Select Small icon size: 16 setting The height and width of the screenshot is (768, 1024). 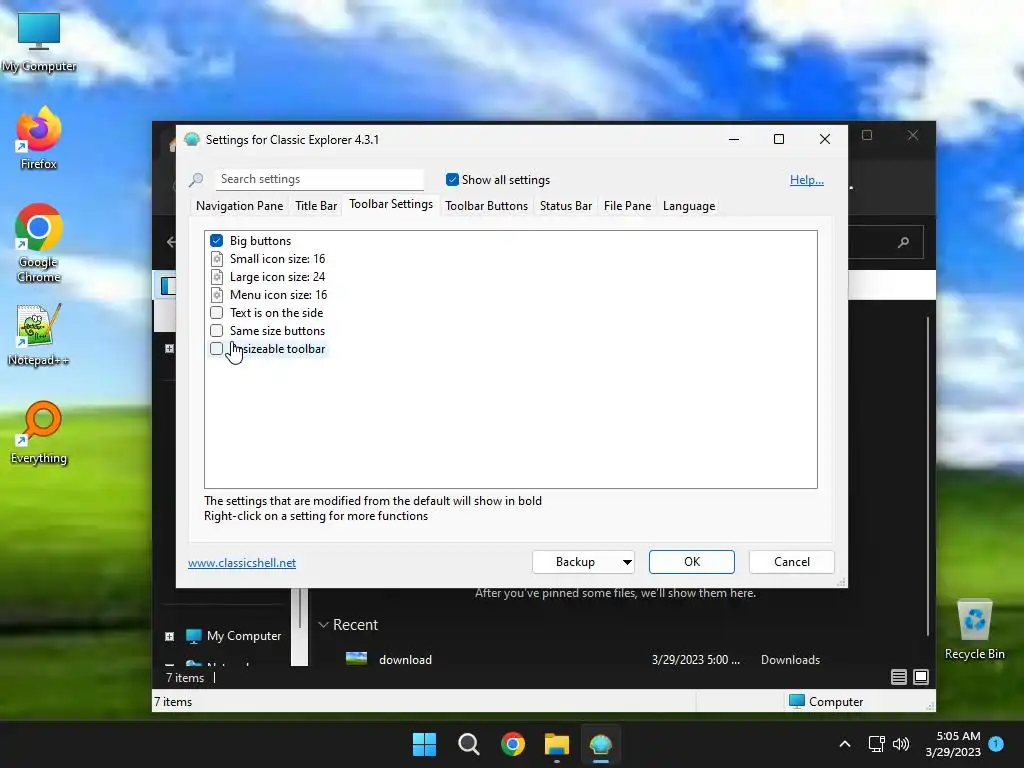click(278, 259)
